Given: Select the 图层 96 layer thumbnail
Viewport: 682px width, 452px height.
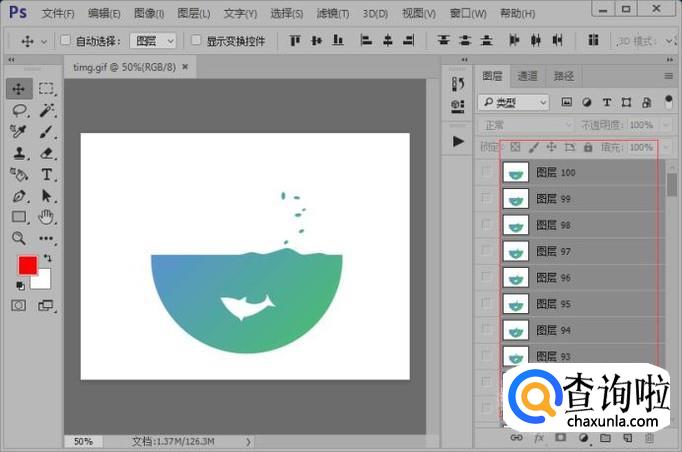Looking at the screenshot, I should [516, 277].
